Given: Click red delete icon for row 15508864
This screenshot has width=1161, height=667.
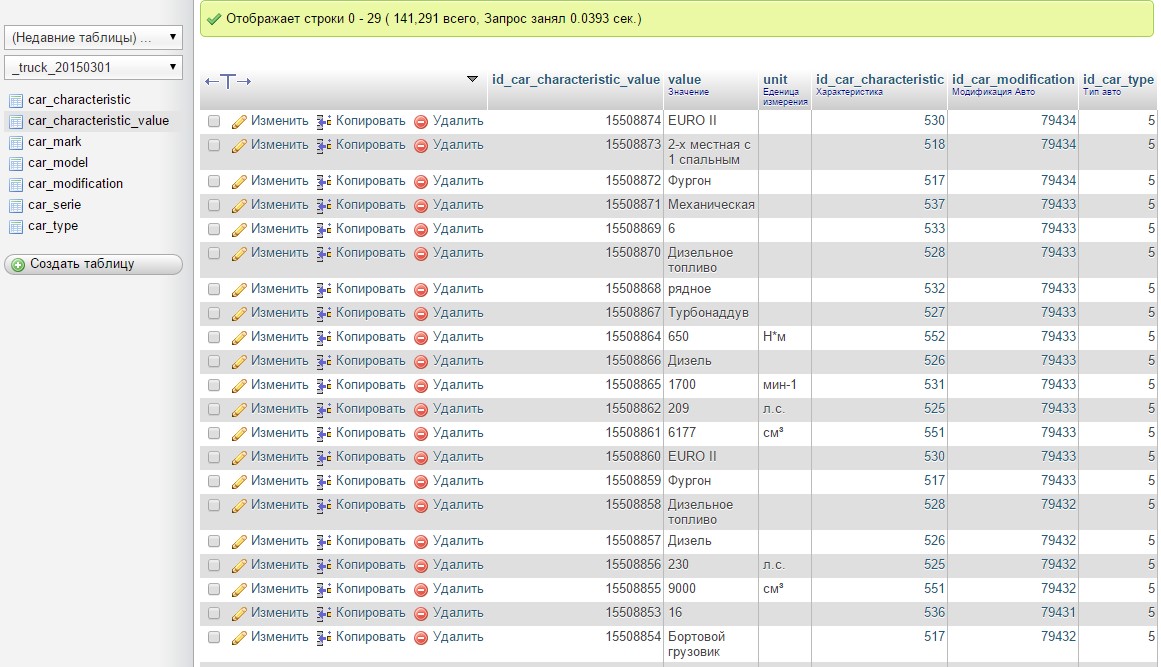Looking at the screenshot, I should click(421, 338).
